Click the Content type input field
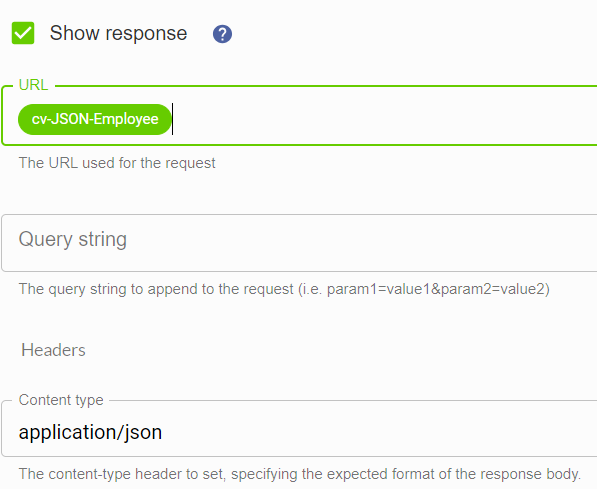The width and height of the screenshot is (597, 489). [x=299, y=431]
